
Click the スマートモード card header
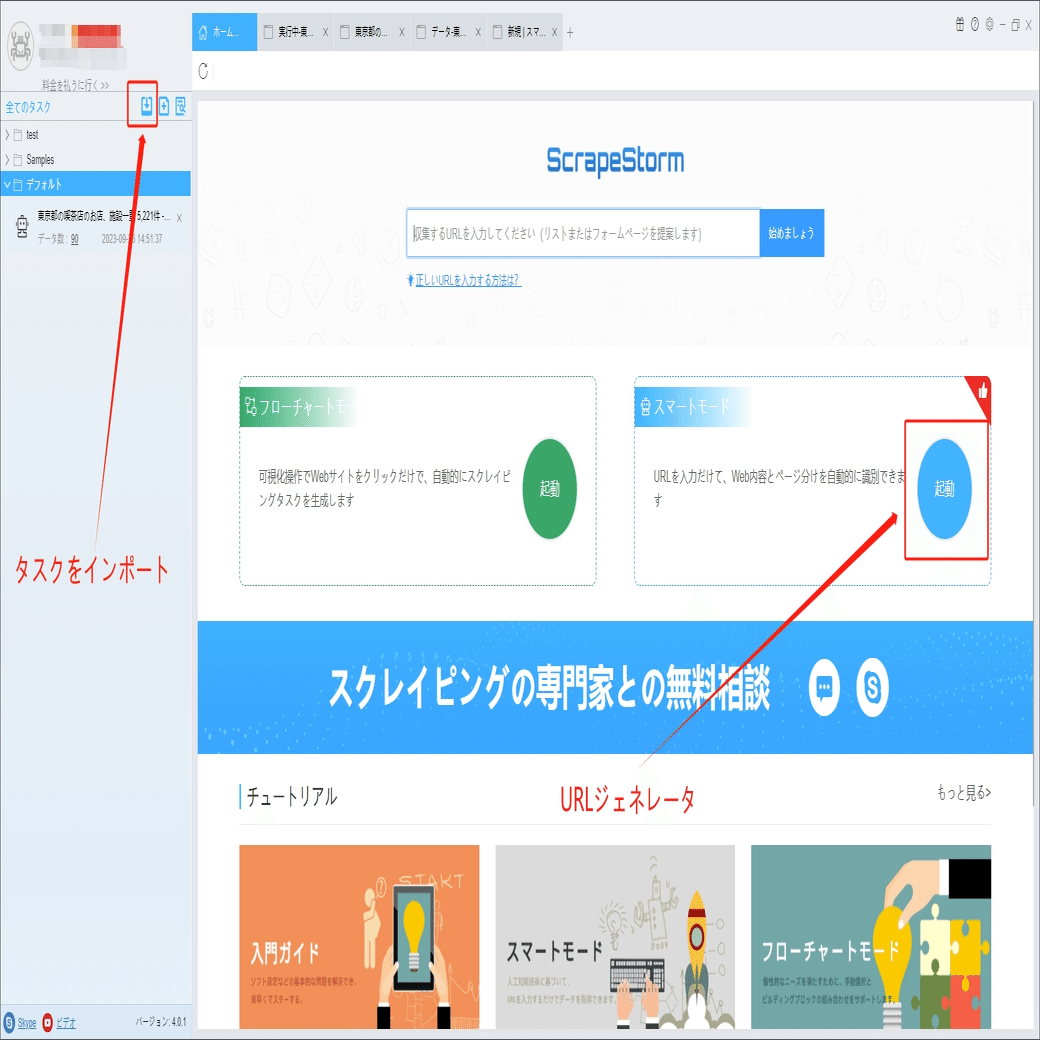click(692, 406)
